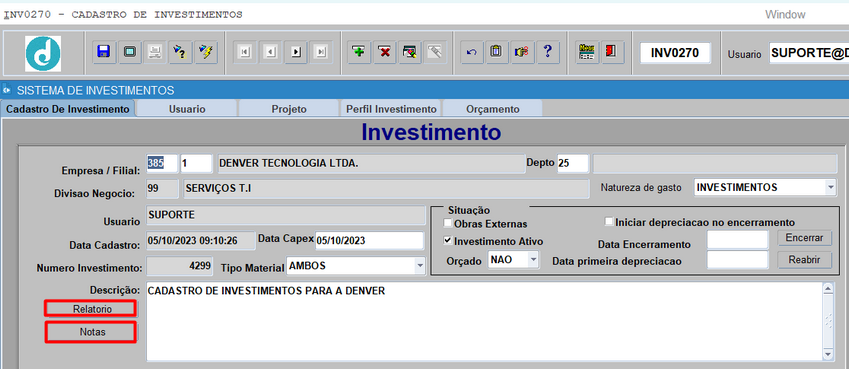
Task: Delete record using the red X icon
Action: (384, 52)
